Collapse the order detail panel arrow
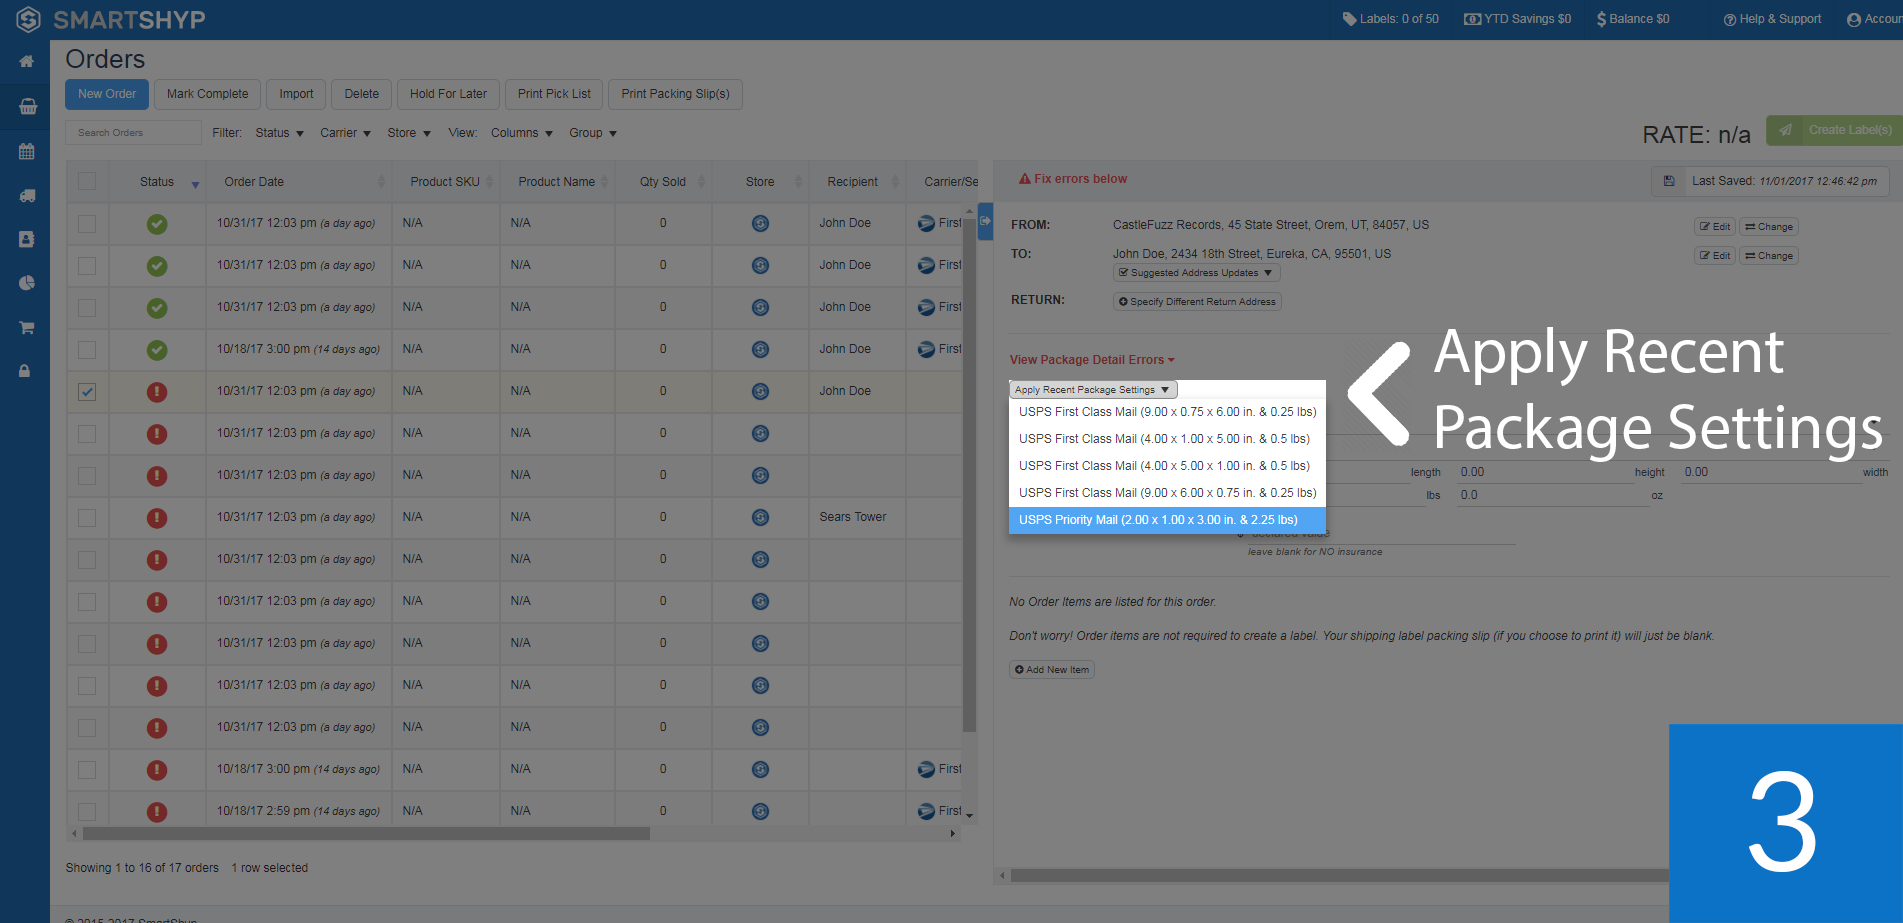The image size is (1903, 923). tap(985, 221)
